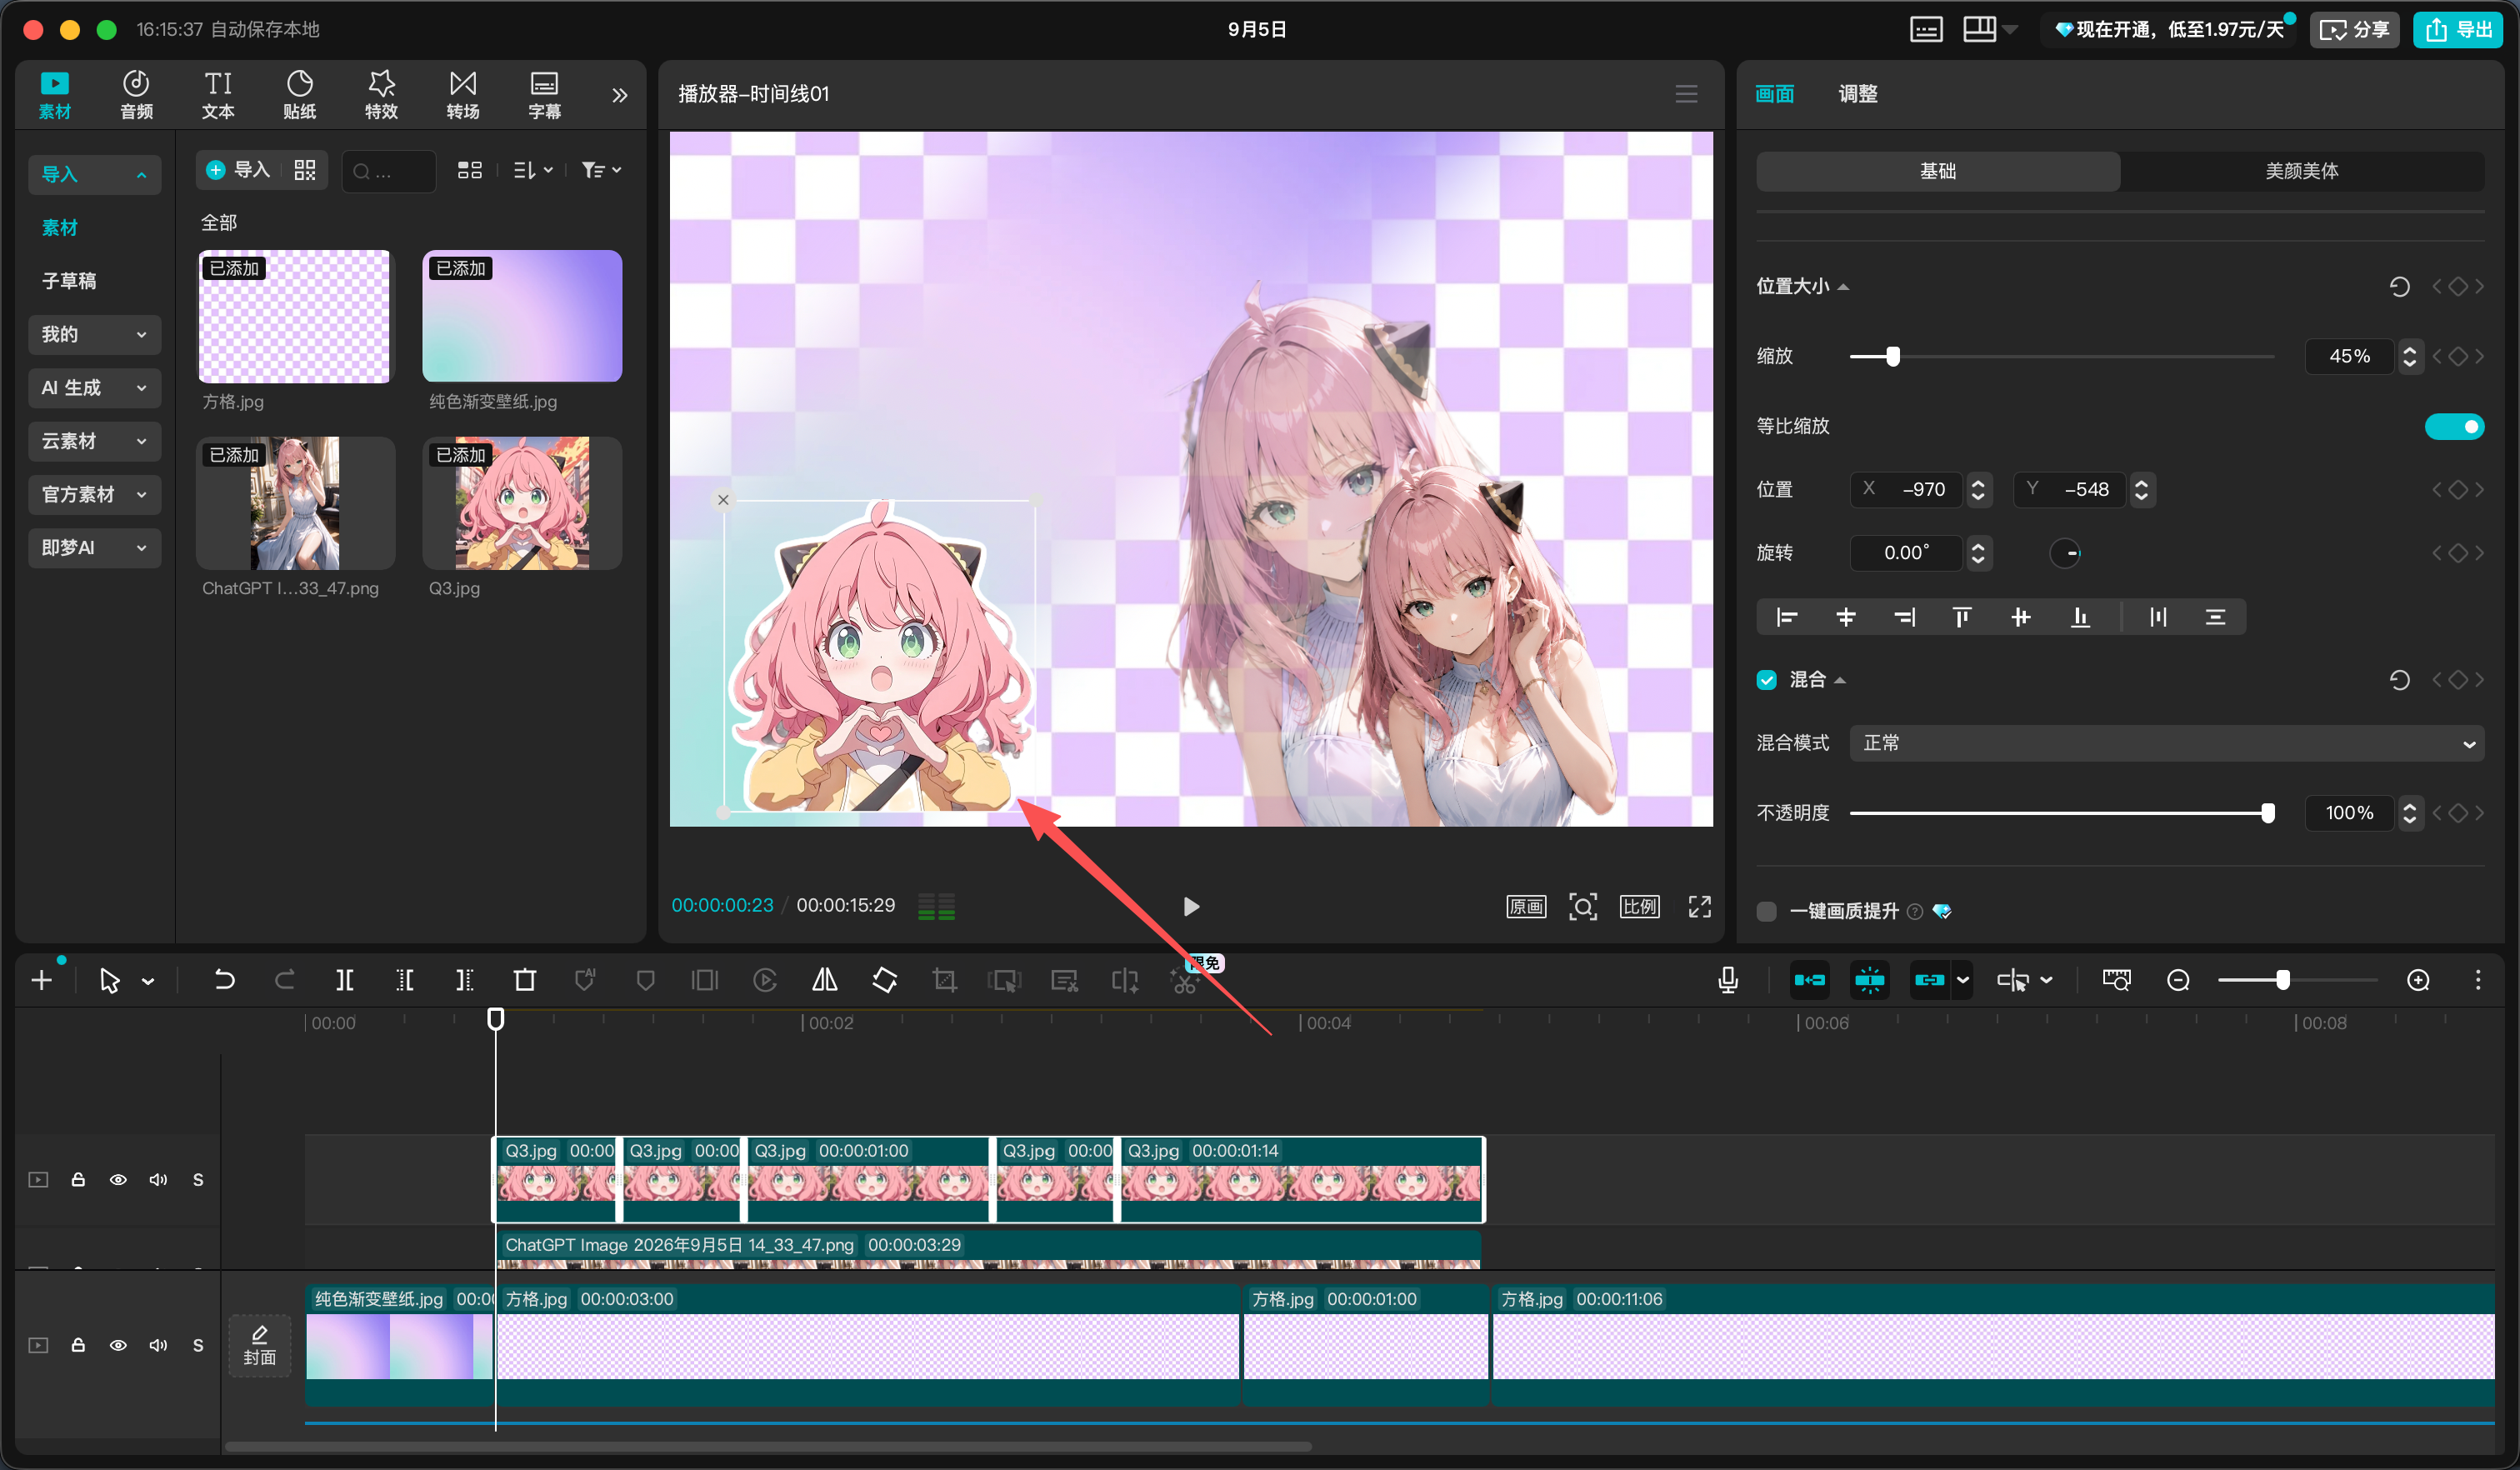Align the clip to the right edge
The image size is (2520, 1470).
pyautogui.click(x=1904, y=617)
